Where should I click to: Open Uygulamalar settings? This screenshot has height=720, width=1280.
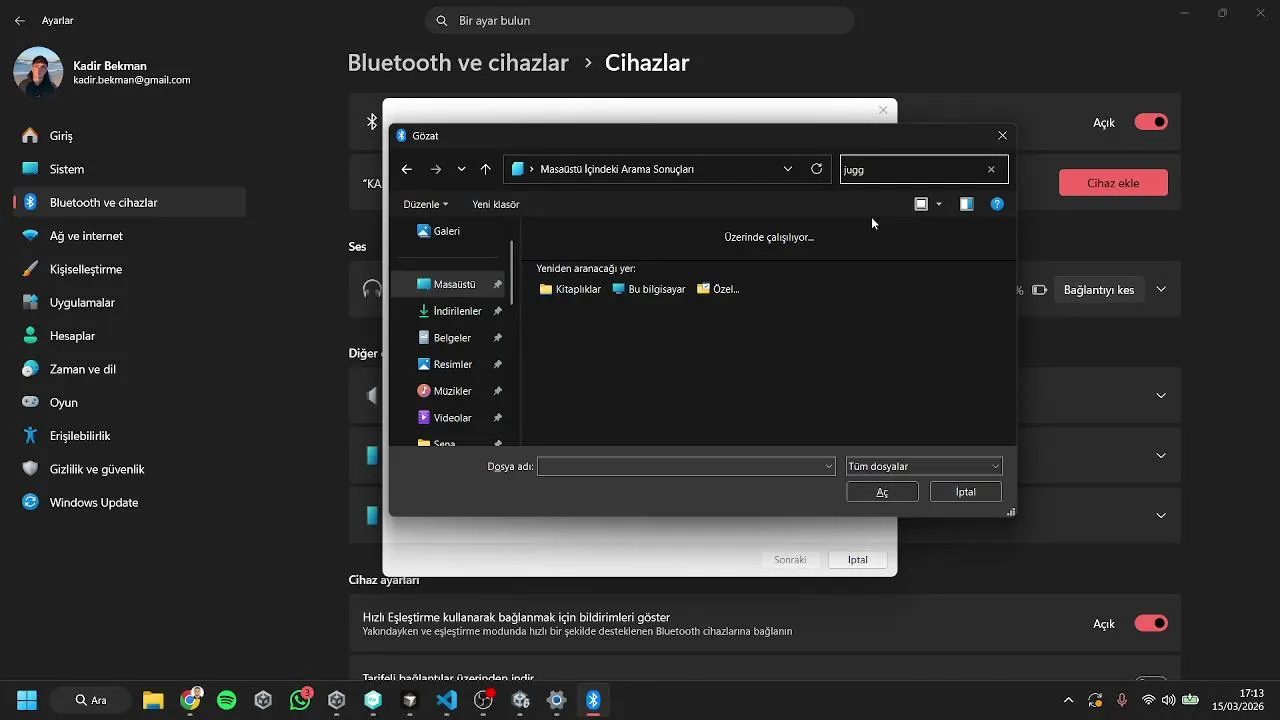129,302
